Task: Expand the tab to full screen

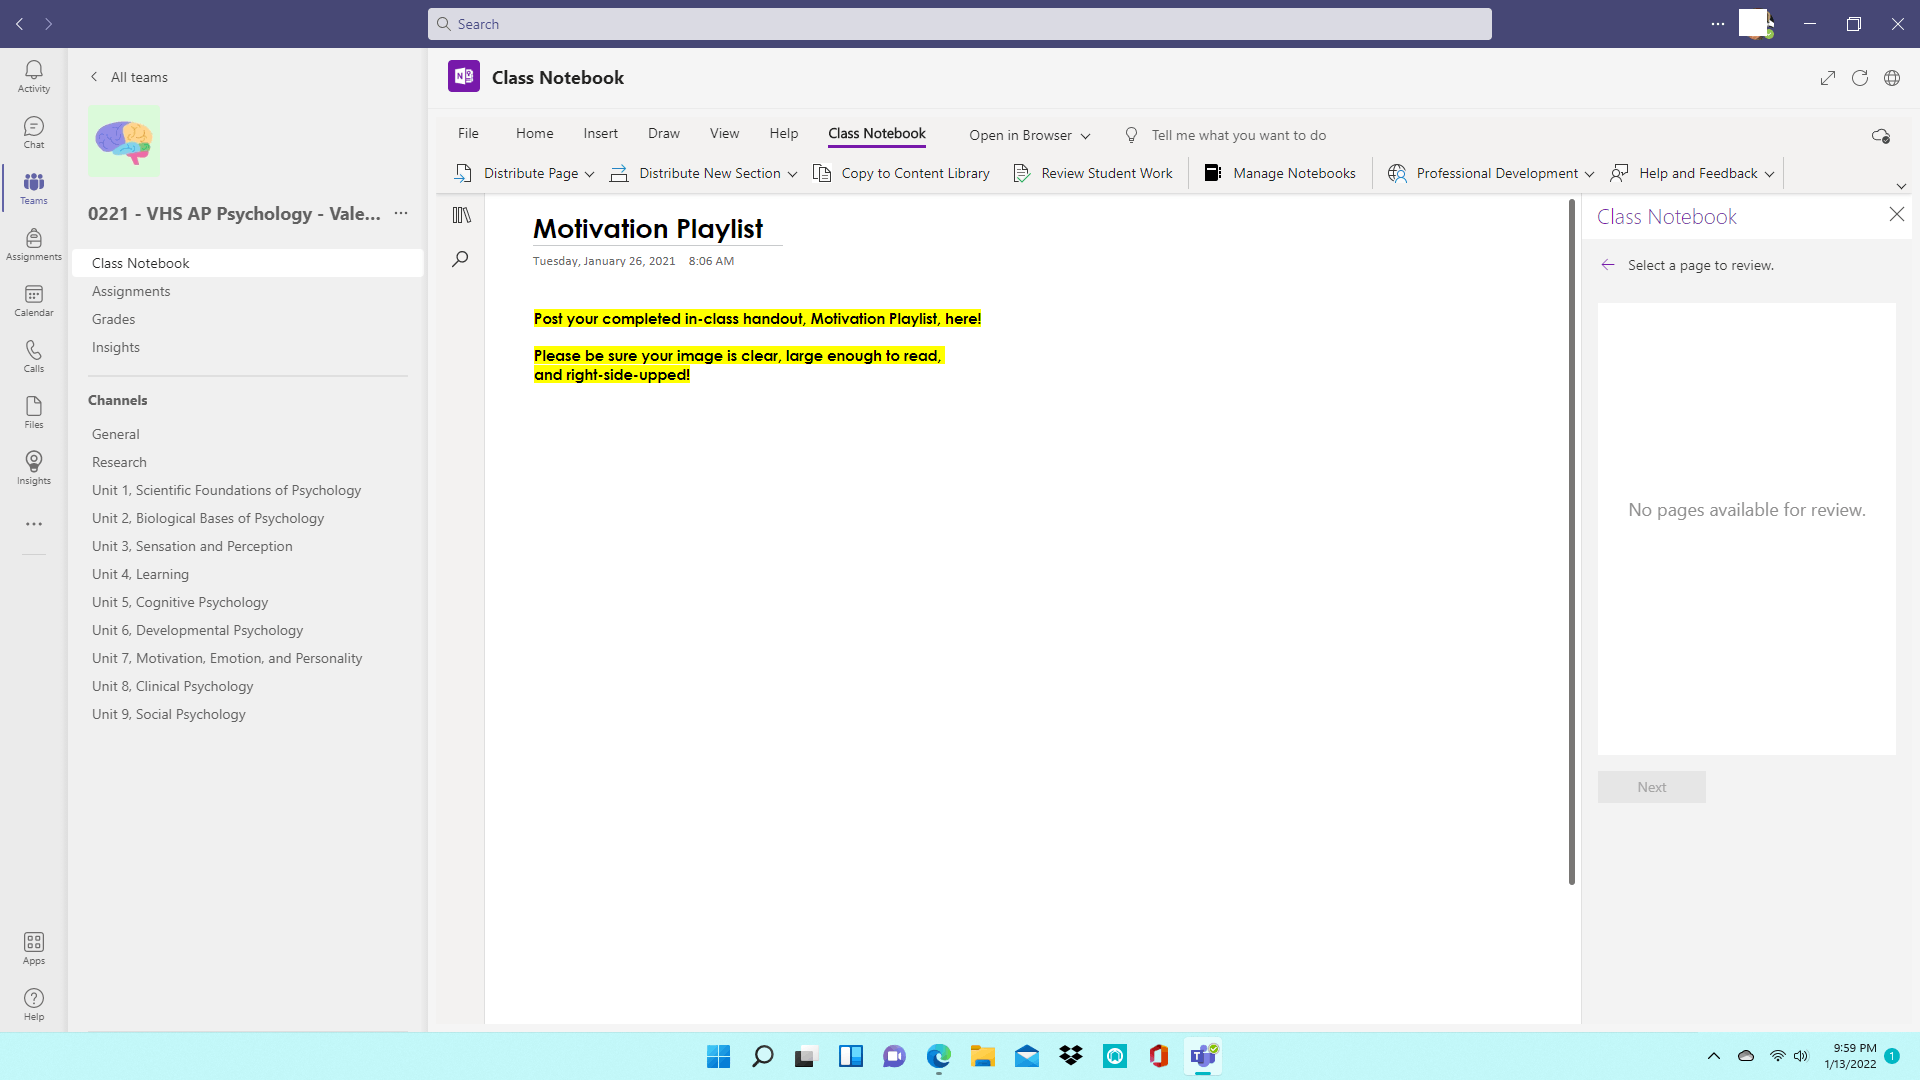Action: coord(1828,78)
